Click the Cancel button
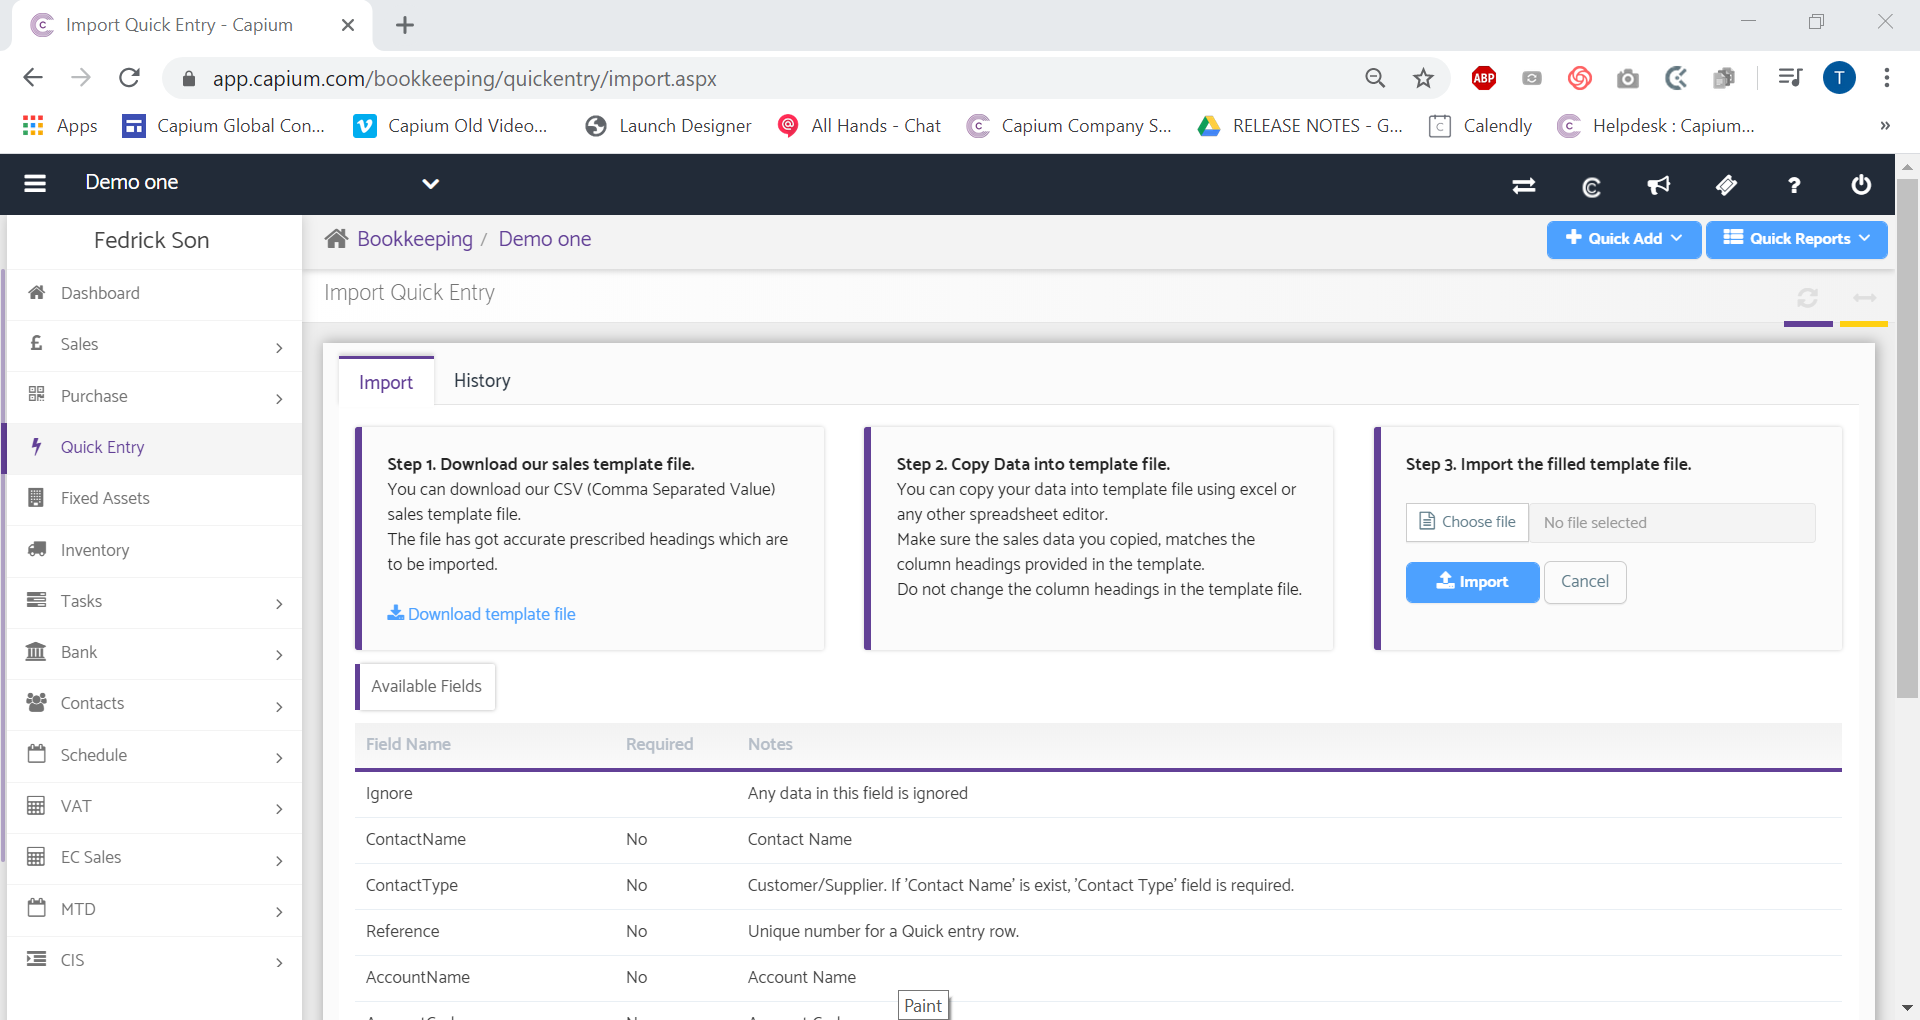This screenshot has height=1020, width=1920. [1585, 582]
